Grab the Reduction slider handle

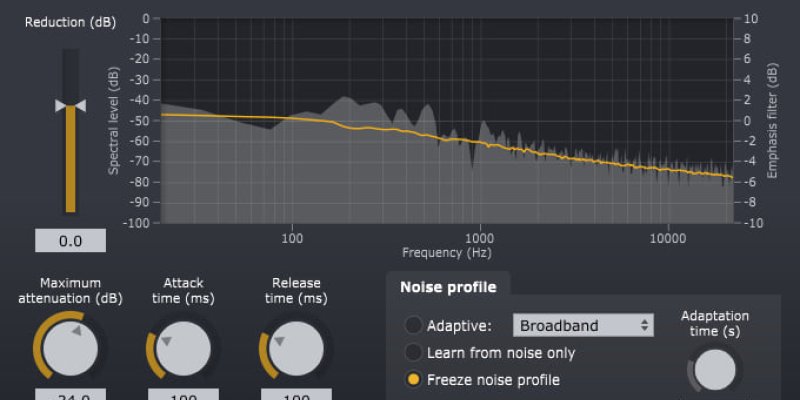point(70,105)
